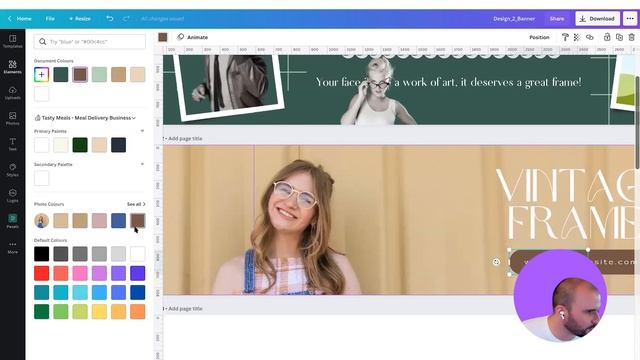640x360 pixels.
Task: Collapse the Primary Palette section
Action: (x=142, y=131)
